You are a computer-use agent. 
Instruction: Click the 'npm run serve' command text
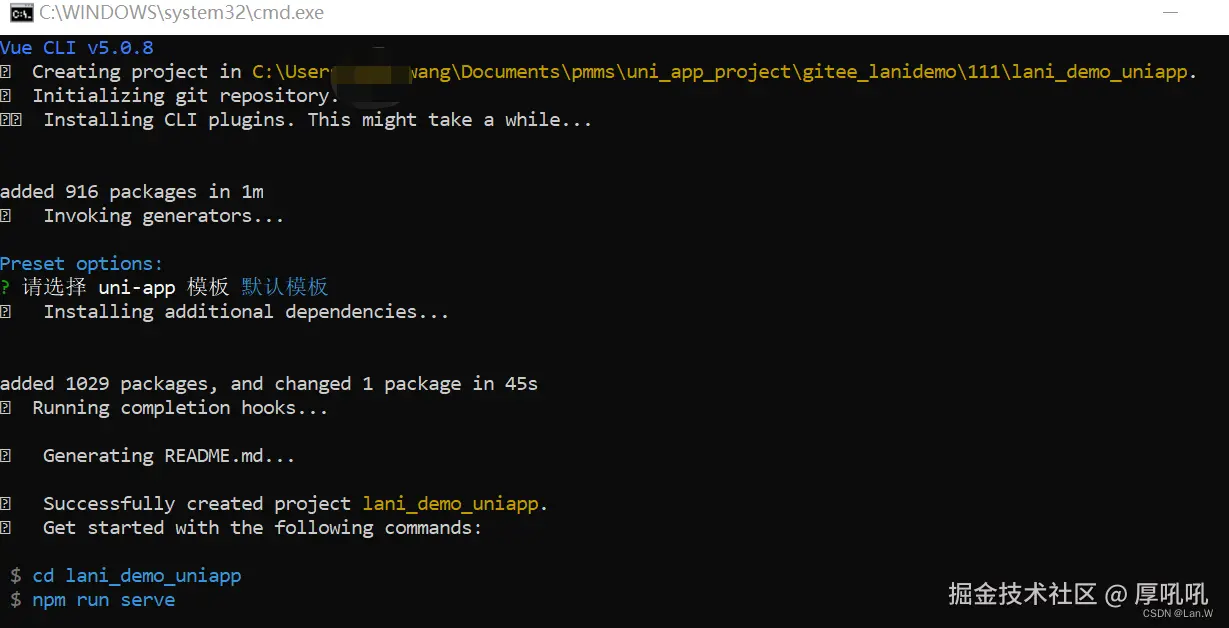[x=103, y=599]
